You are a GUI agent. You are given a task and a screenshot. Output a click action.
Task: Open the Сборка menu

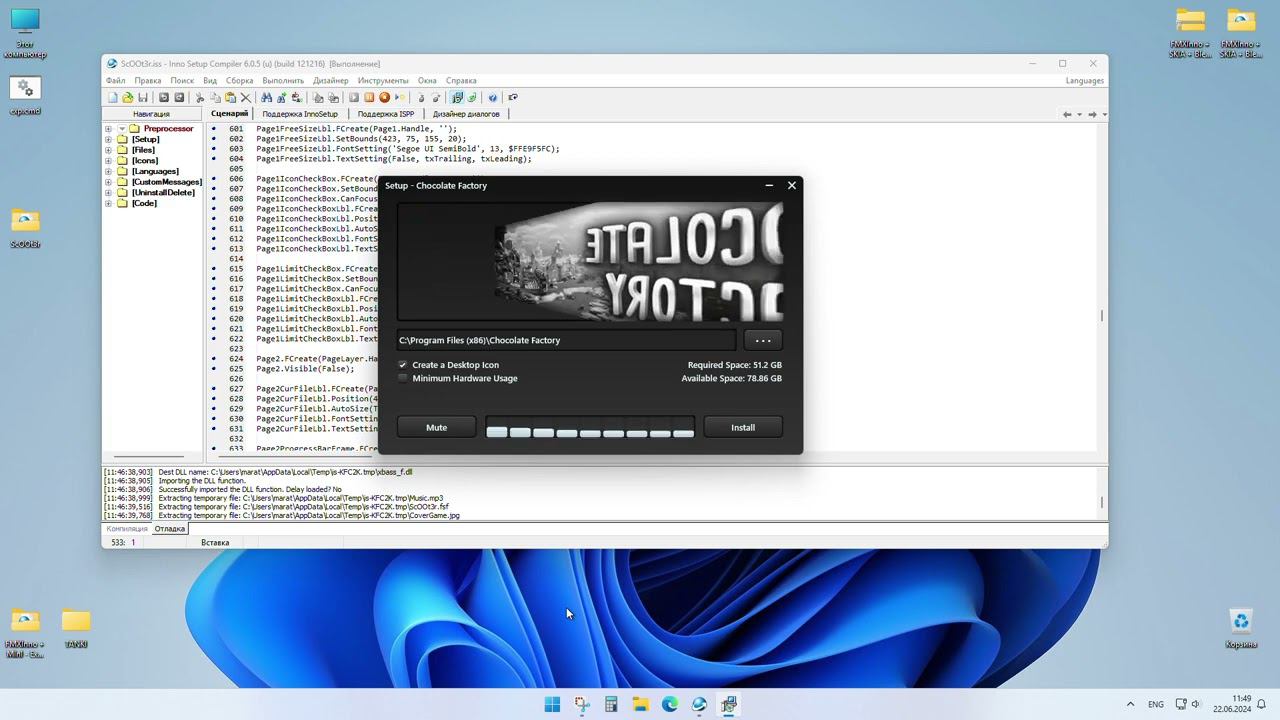(239, 80)
